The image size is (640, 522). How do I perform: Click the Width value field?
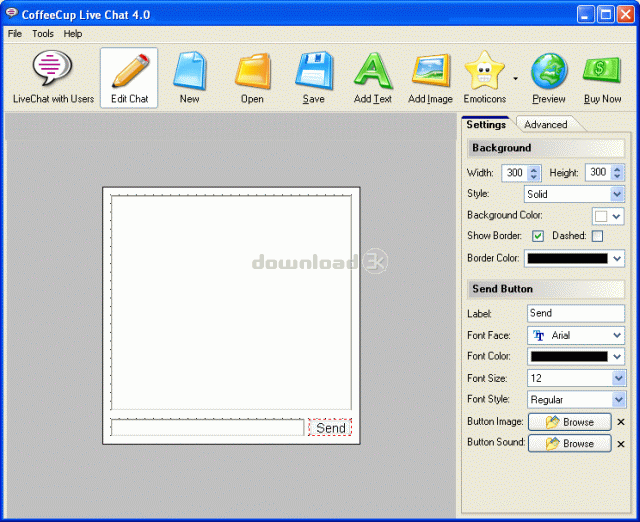pyautogui.click(x=514, y=173)
